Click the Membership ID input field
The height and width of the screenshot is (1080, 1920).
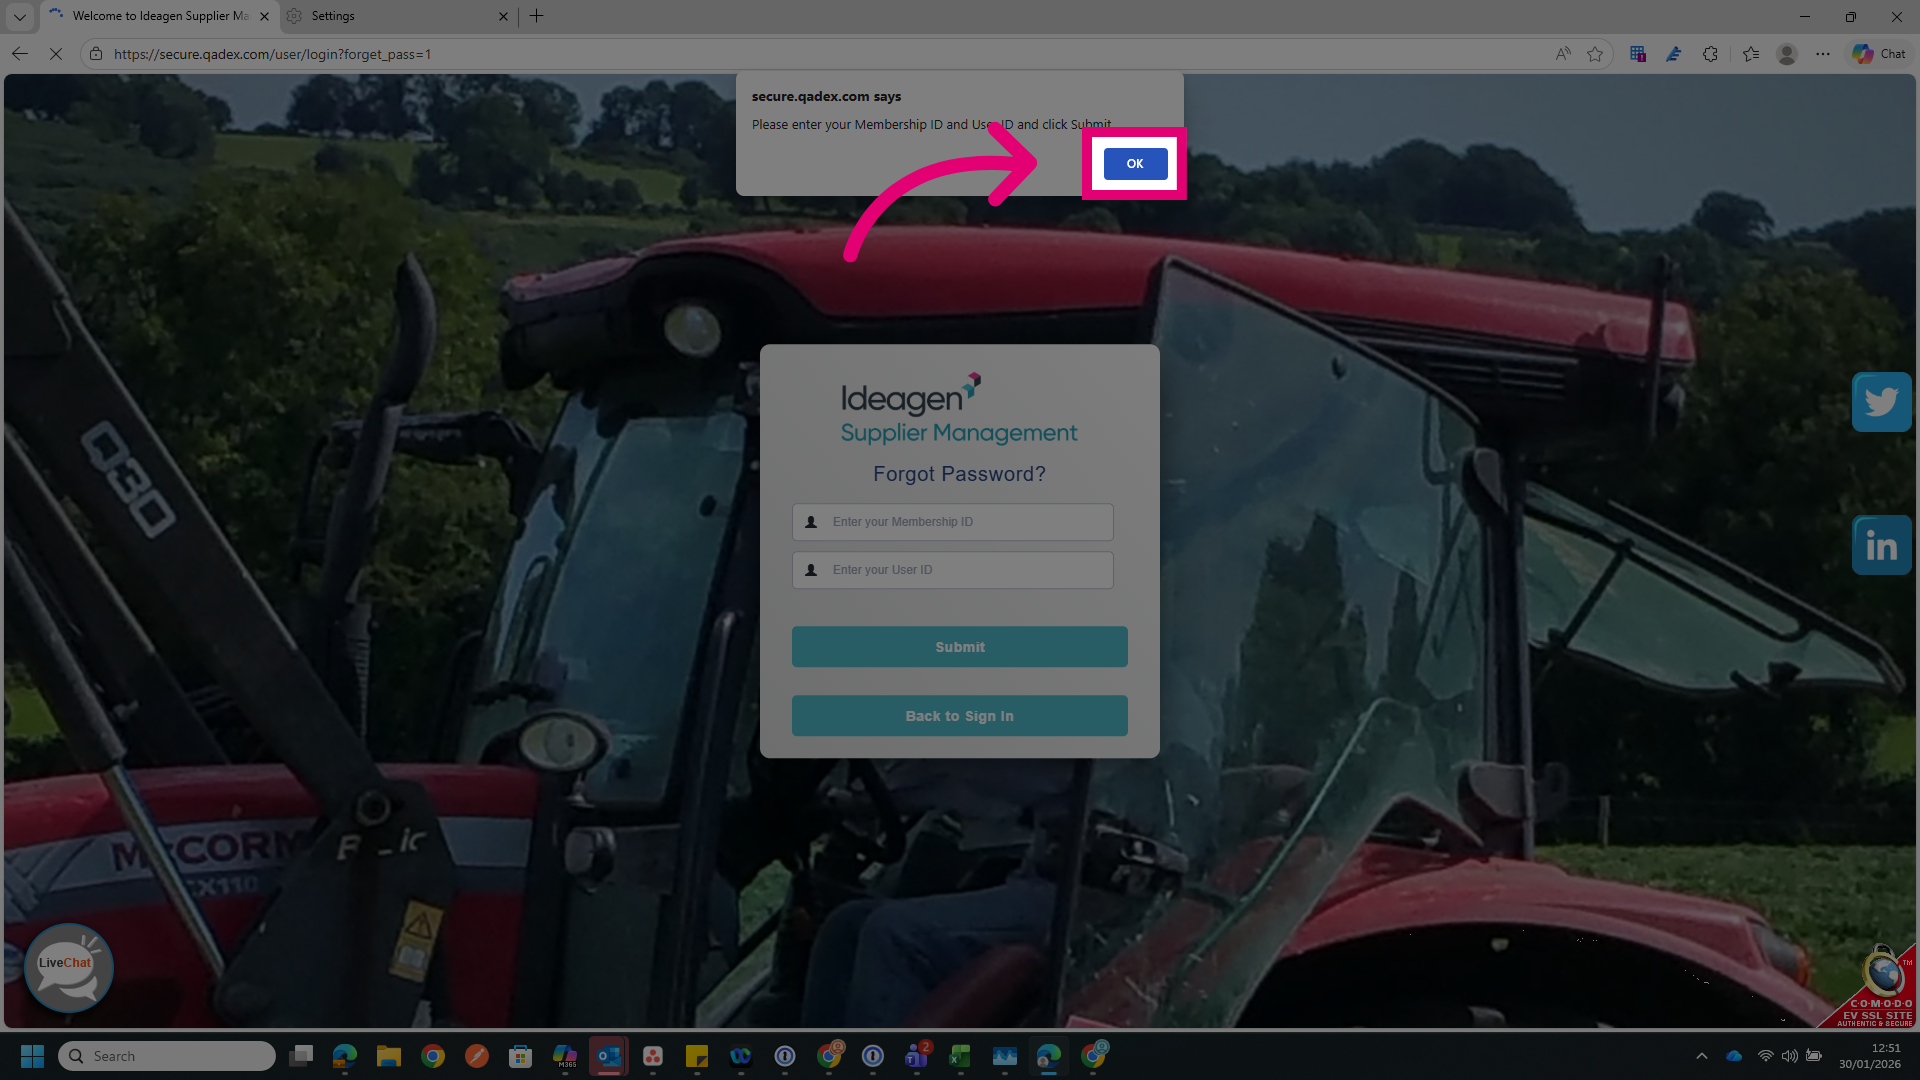click(953, 522)
